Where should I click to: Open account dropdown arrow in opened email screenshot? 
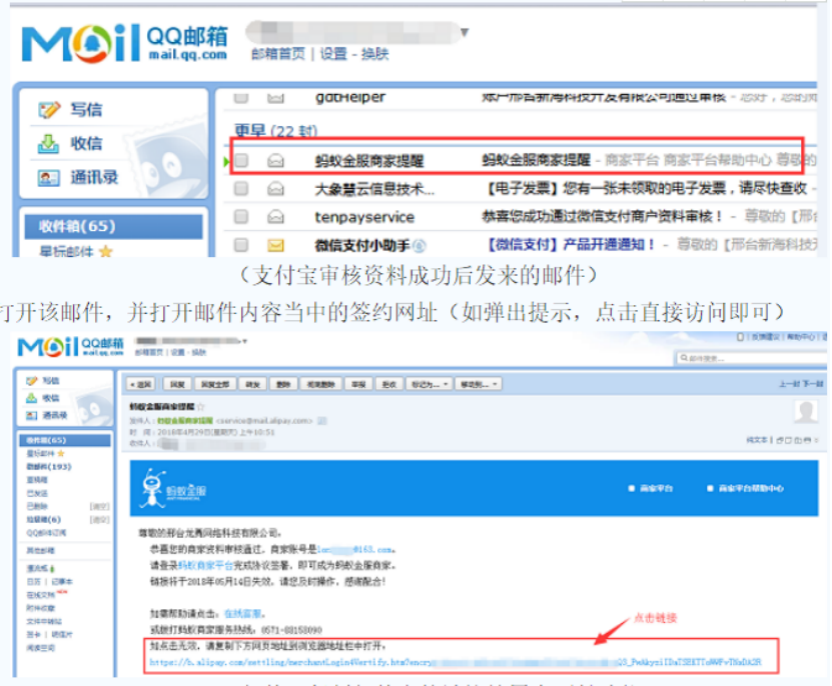coord(245,341)
